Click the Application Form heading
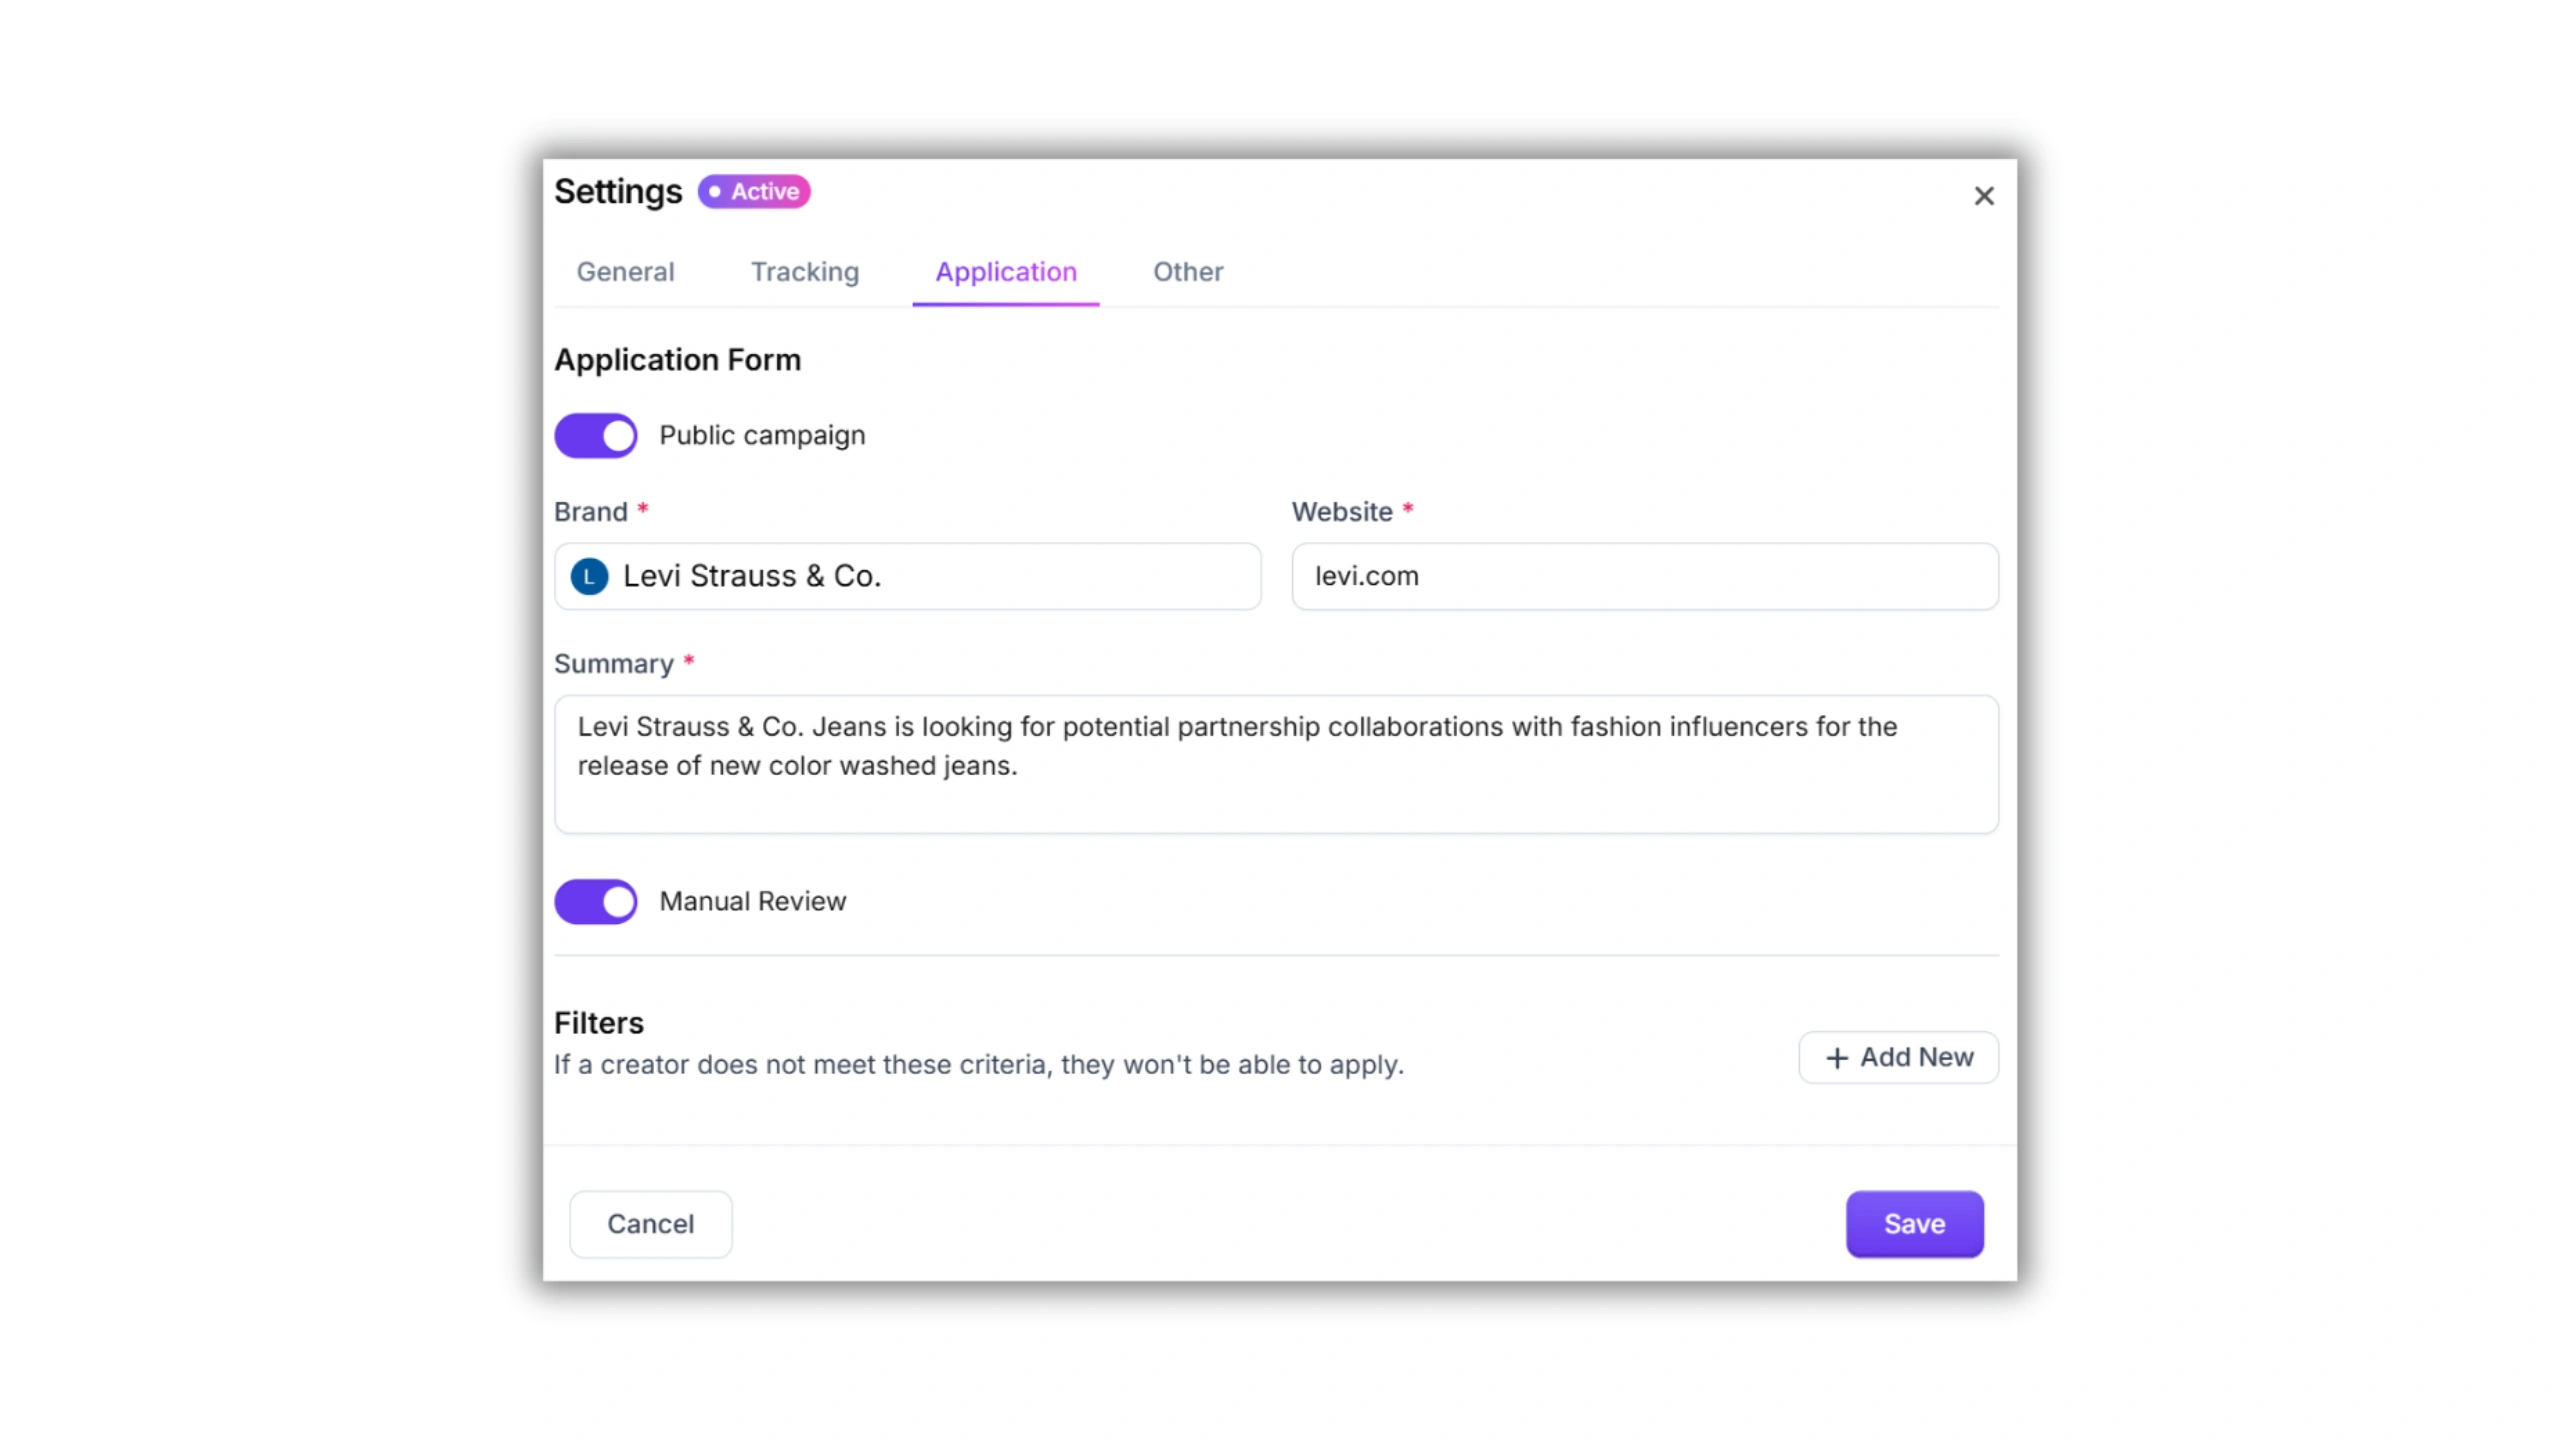Viewport: 2560px width, 1440px height. [677, 360]
